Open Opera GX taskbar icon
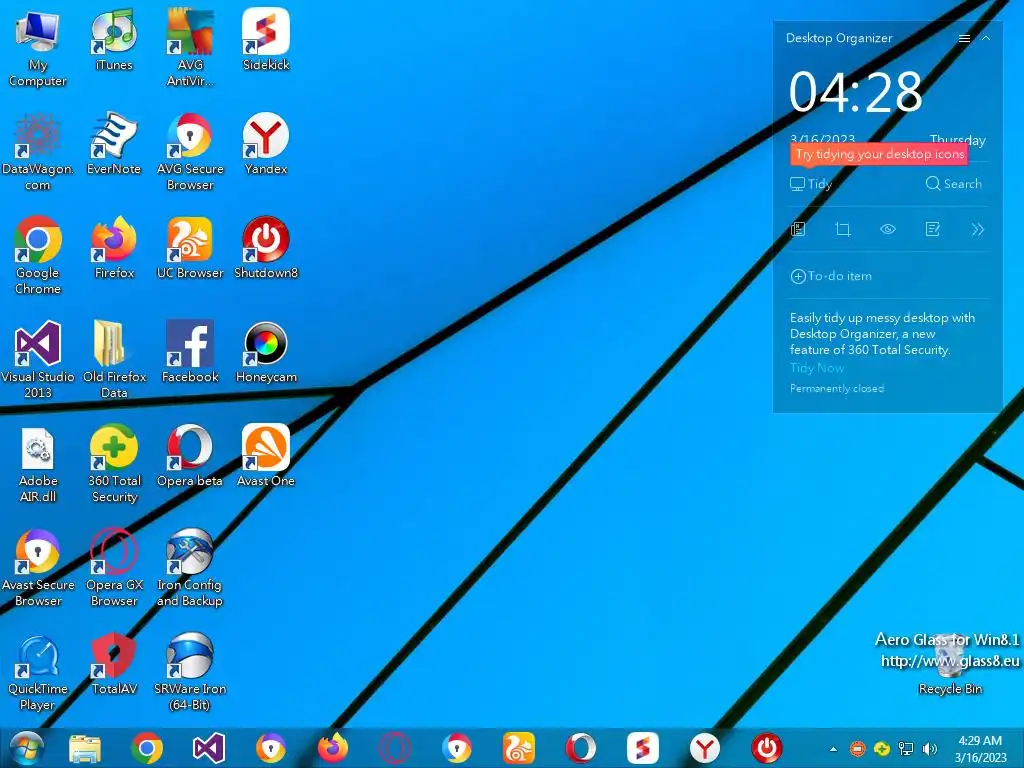1024x768 pixels. 394,748
